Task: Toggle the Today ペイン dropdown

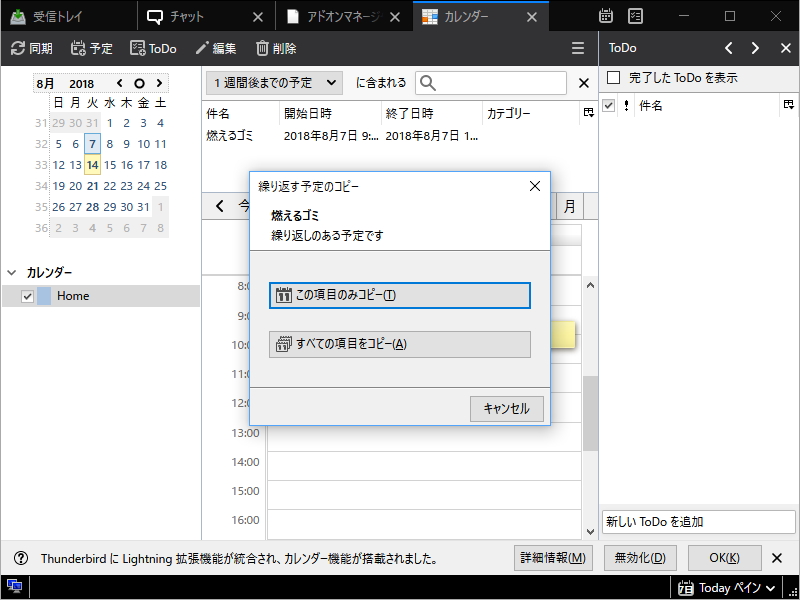Action: tap(728, 588)
